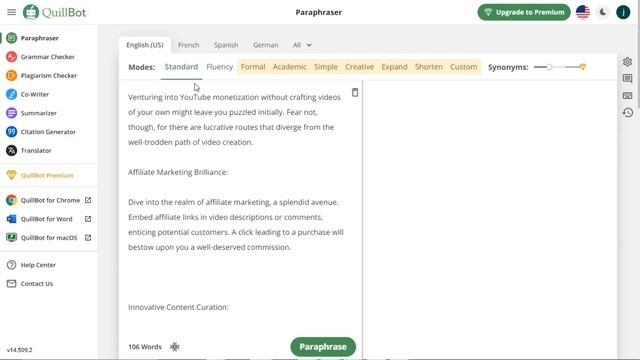
Task: Select the Shorten mode
Action: 429,67
